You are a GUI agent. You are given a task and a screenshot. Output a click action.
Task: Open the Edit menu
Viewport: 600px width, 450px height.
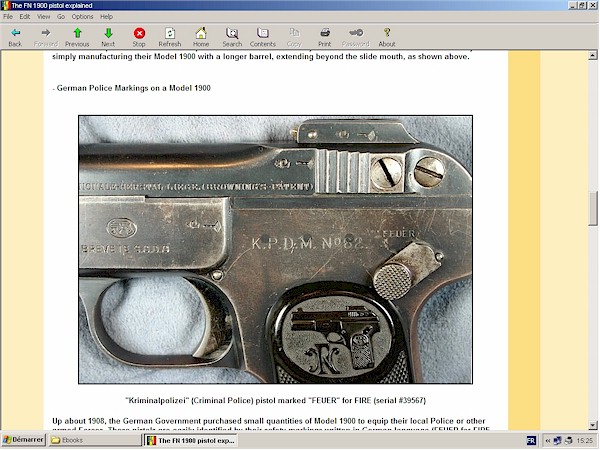point(25,16)
